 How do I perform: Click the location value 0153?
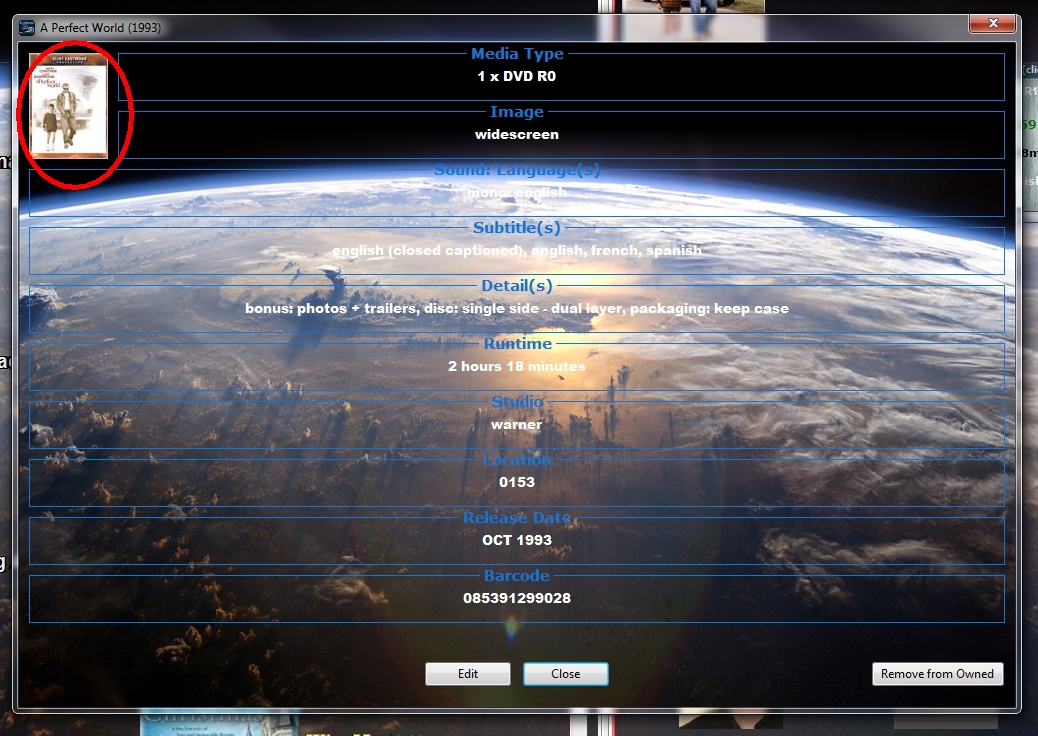517,482
